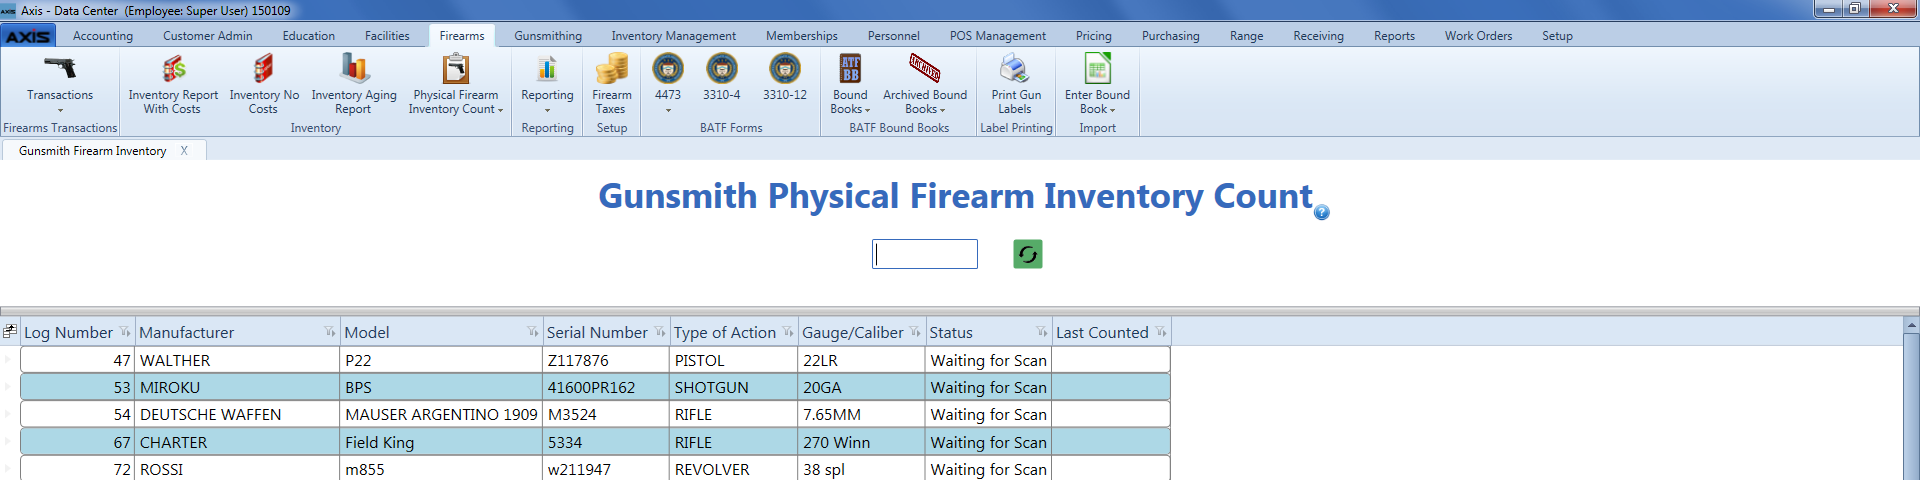Image resolution: width=1920 pixels, height=480 pixels.
Task: Open Archived Bound Books
Action: (925, 84)
